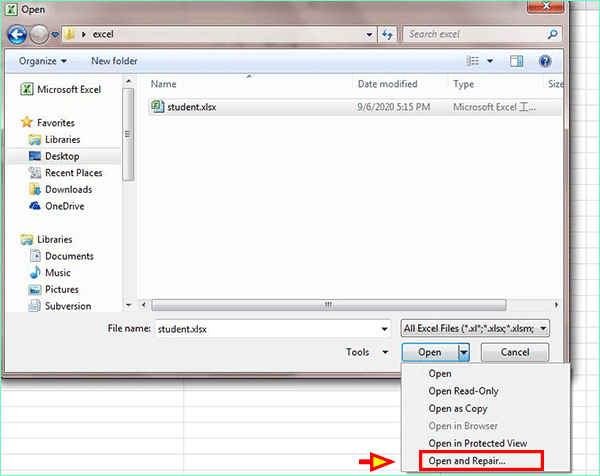Expand the File name dropdown arrow

coord(385,329)
